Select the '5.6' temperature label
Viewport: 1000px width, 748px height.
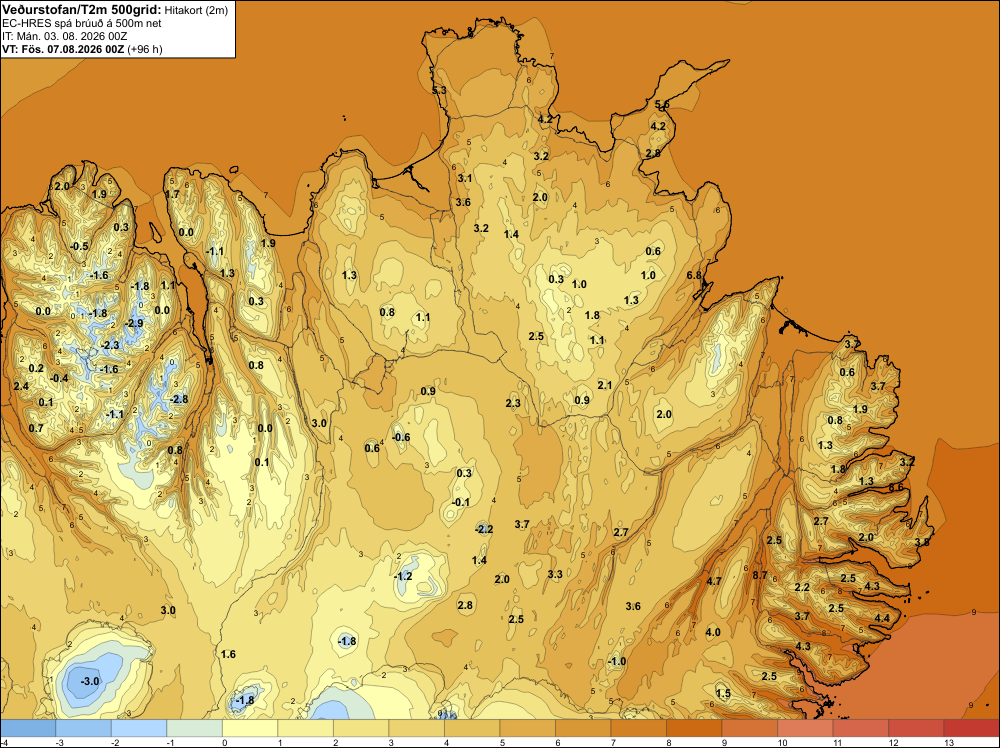pyautogui.click(x=662, y=105)
